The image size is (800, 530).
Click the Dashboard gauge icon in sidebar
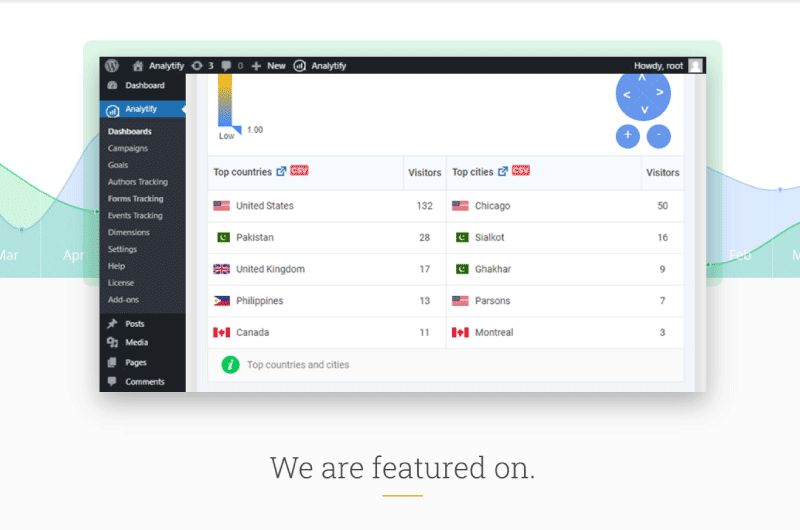[112, 85]
